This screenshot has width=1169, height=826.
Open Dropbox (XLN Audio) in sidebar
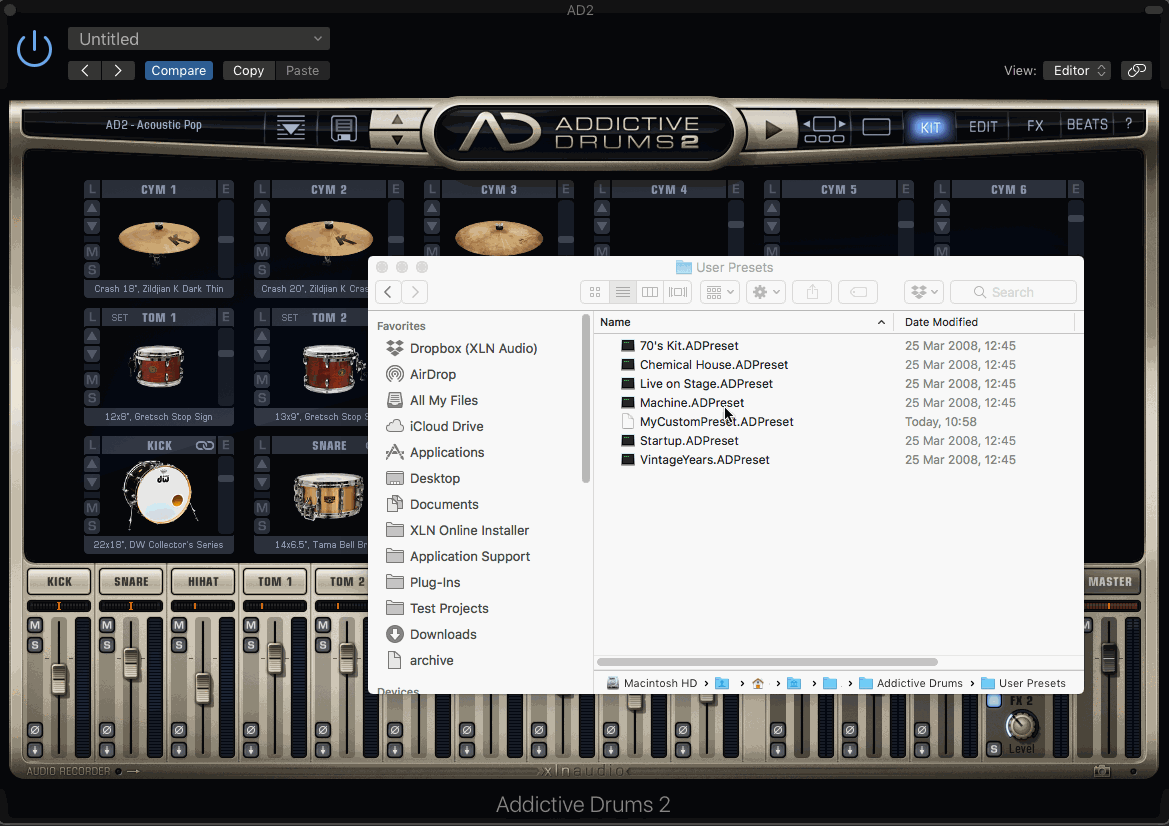pos(473,348)
